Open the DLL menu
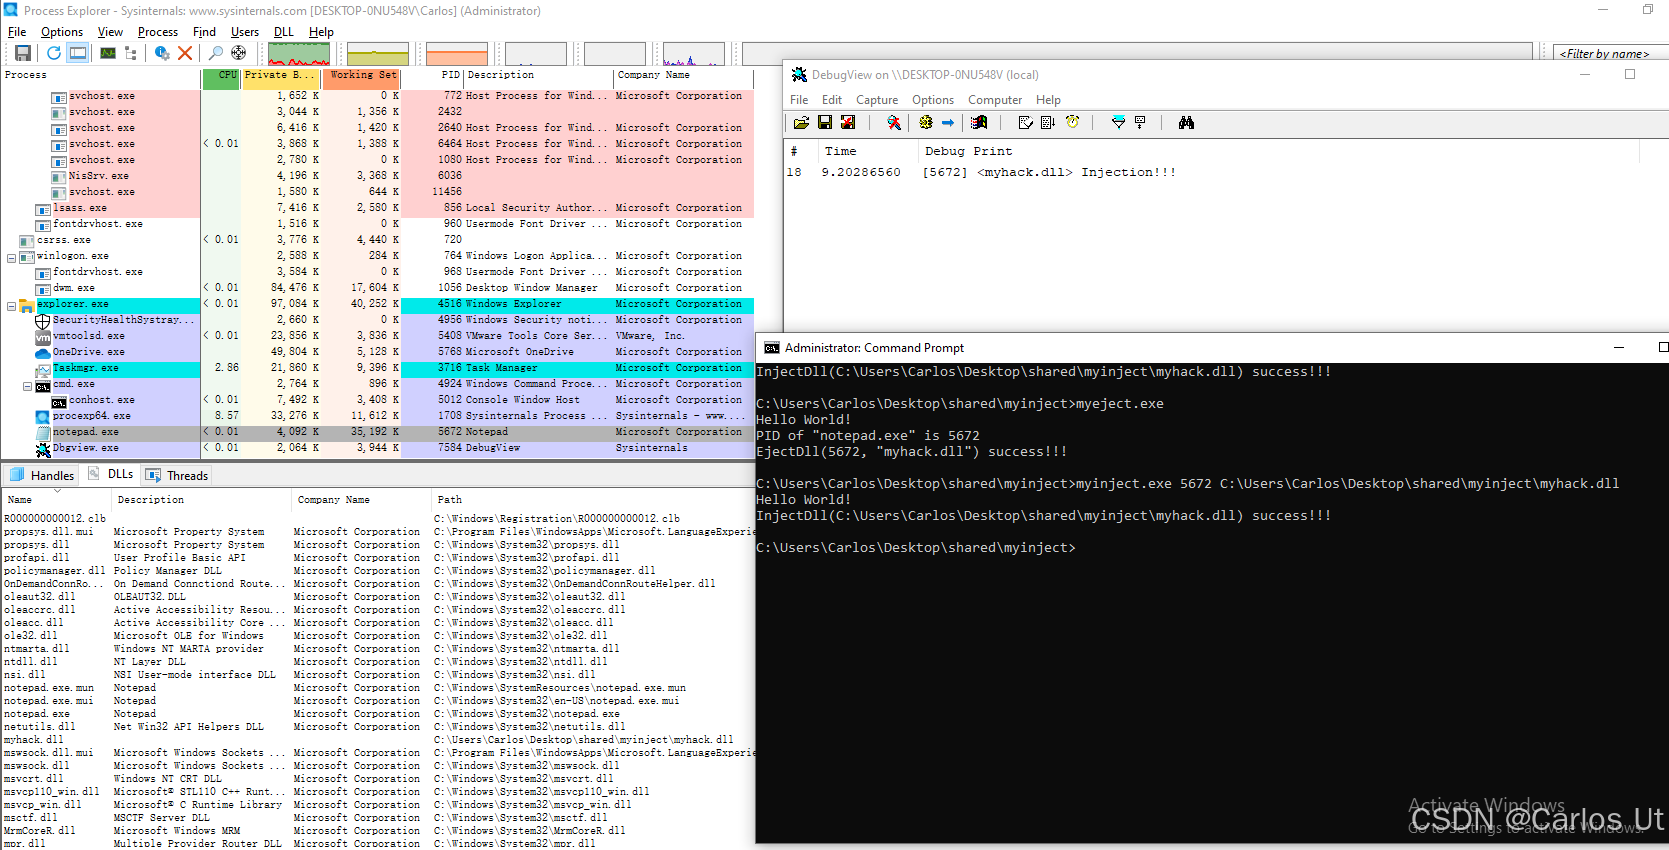The image size is (1669, 850). 284,32
